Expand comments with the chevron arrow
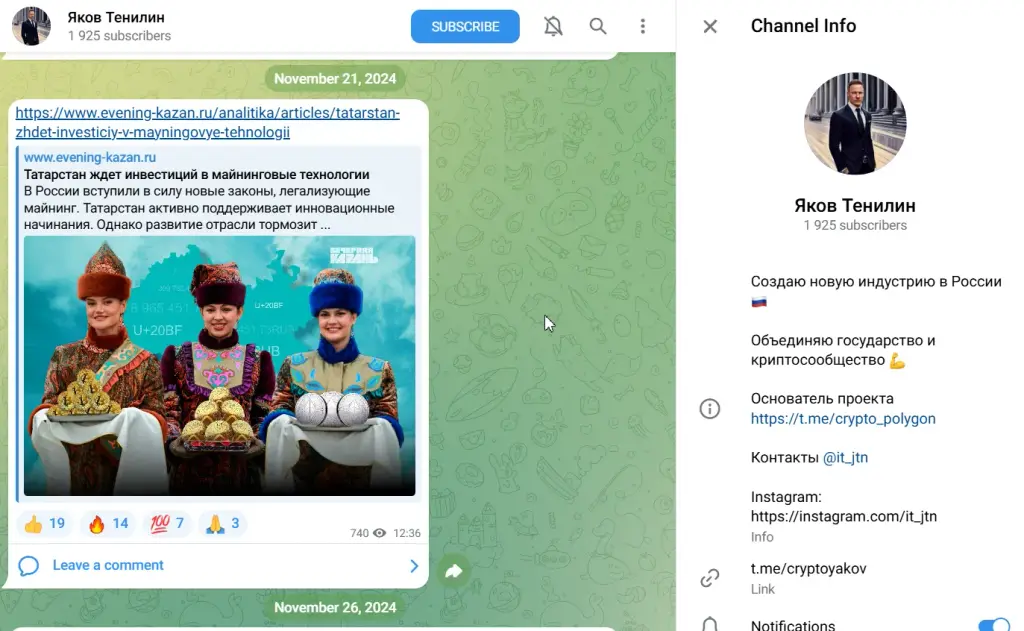This screenshot has width=1024, height=631. [414, 566]
